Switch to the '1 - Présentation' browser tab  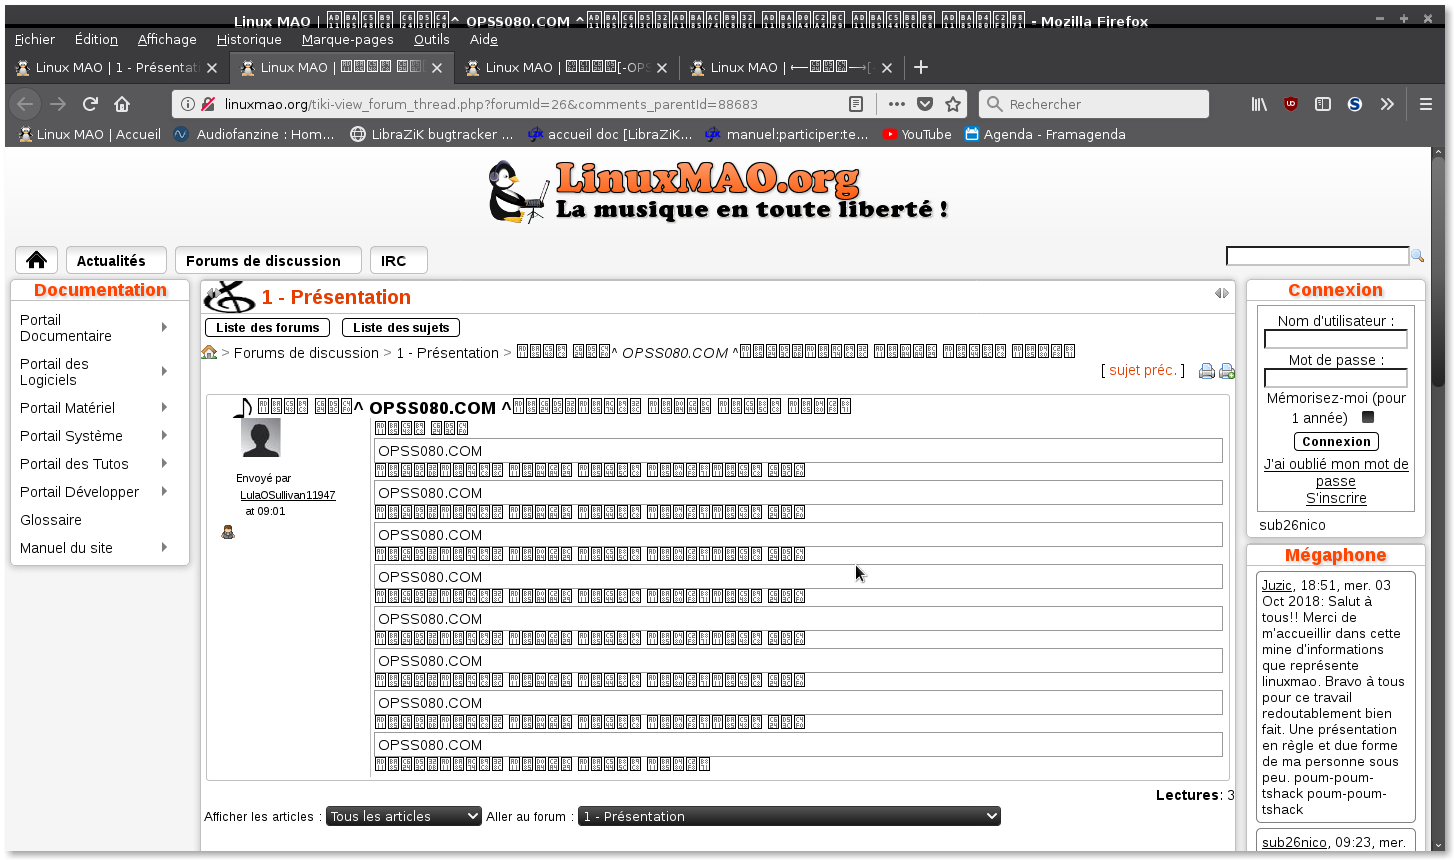116,67
